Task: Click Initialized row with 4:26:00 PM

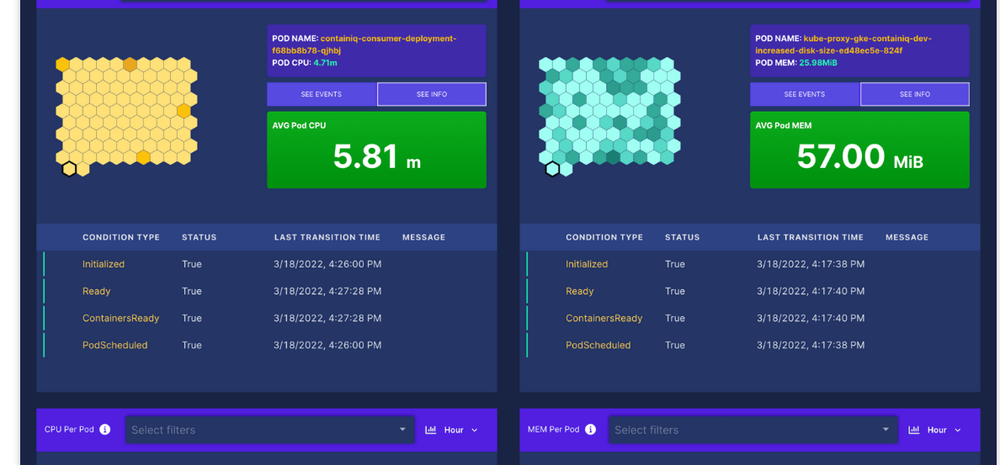Action: tap(267, 264)
